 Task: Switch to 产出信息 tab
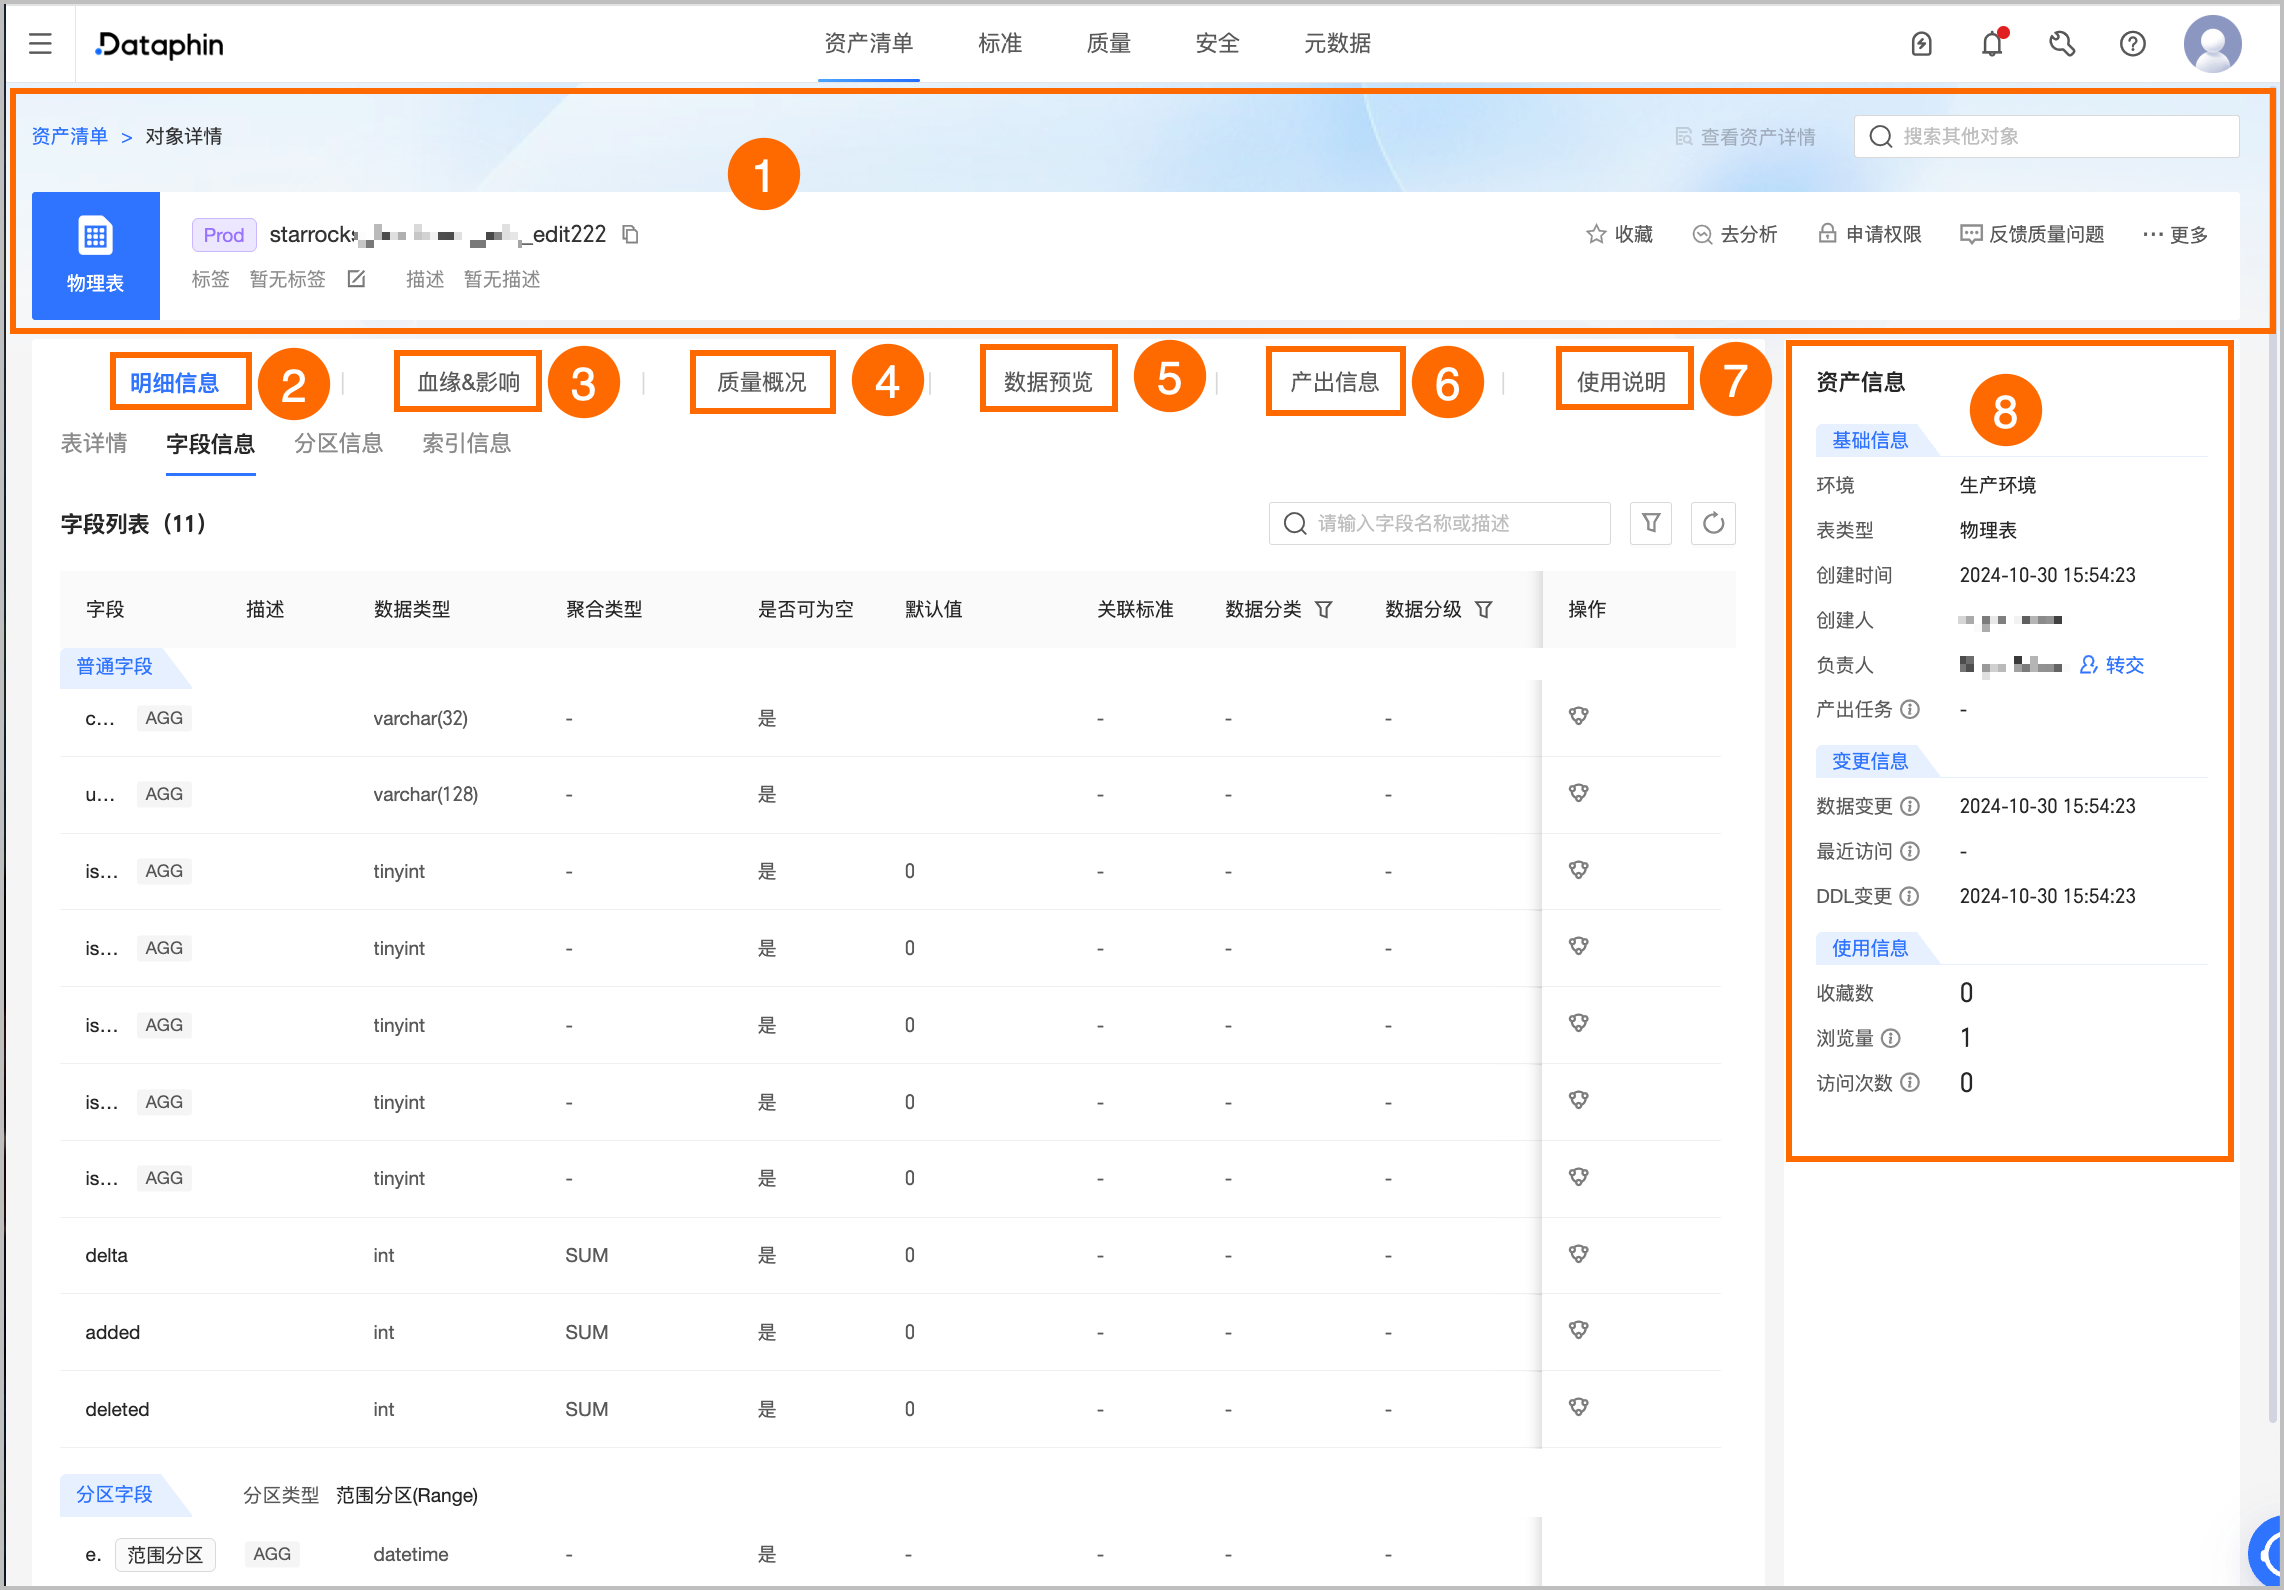pos(1334,382)
